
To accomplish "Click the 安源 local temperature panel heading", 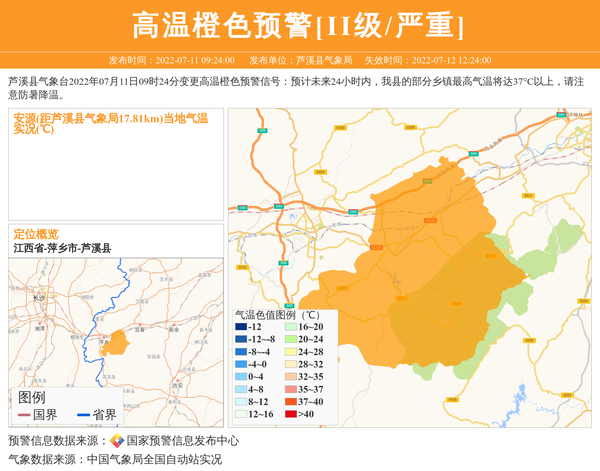I will 110,123.
